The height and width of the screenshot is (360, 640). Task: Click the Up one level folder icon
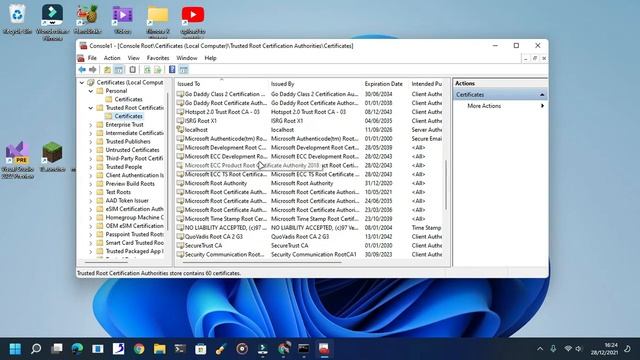point(107,70)
